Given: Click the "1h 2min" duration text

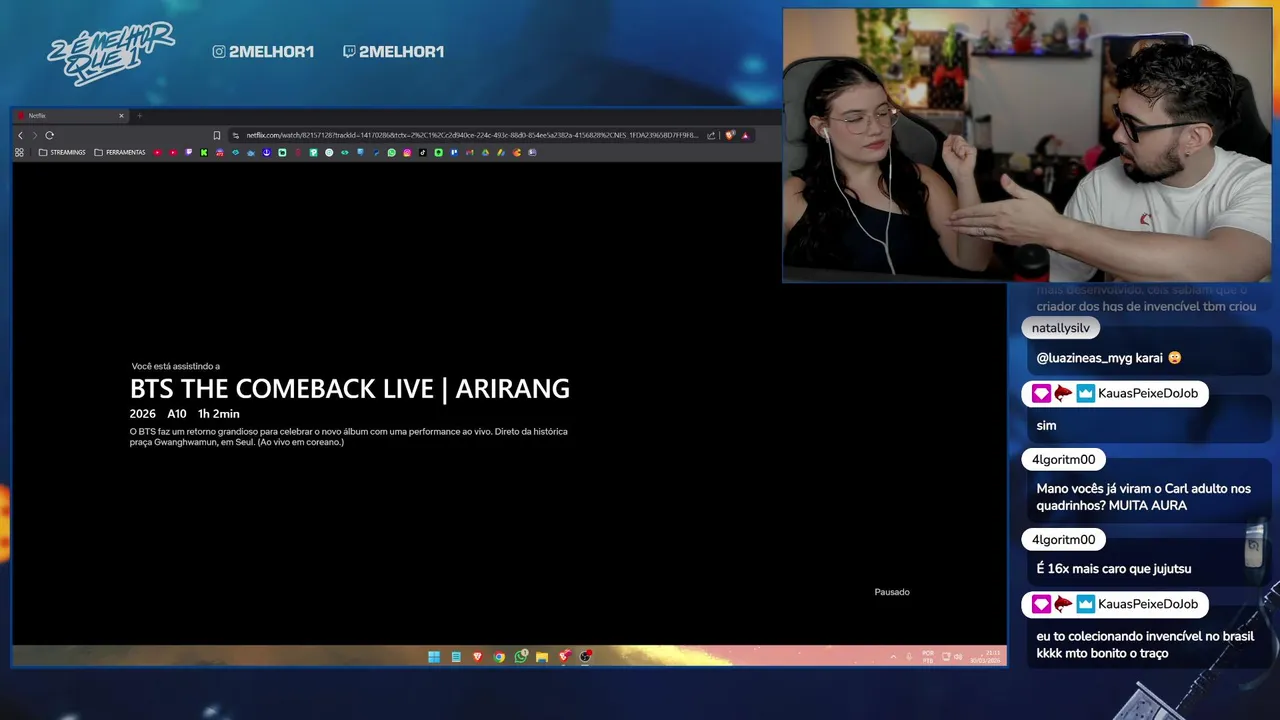Looking at the screenshot, I should point(219,414).
